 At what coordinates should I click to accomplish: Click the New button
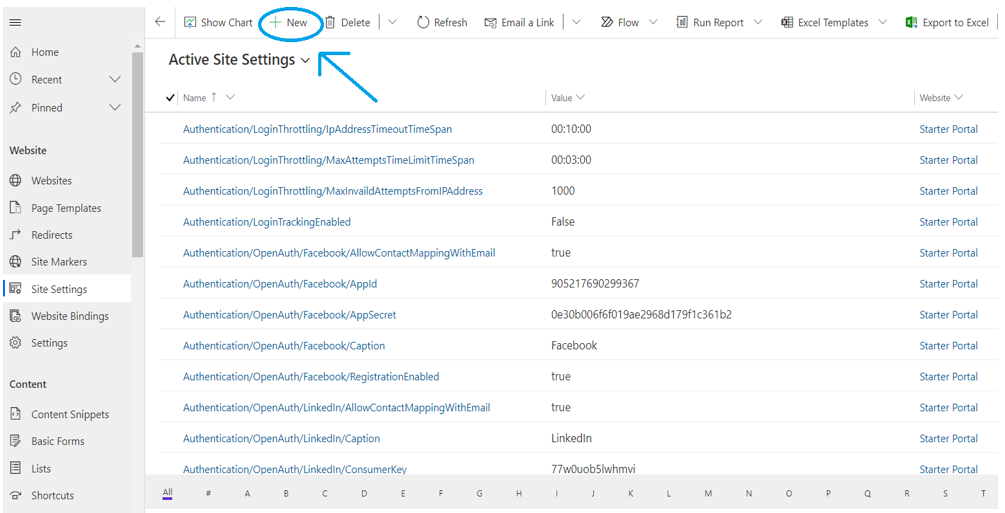coord(289,22)
